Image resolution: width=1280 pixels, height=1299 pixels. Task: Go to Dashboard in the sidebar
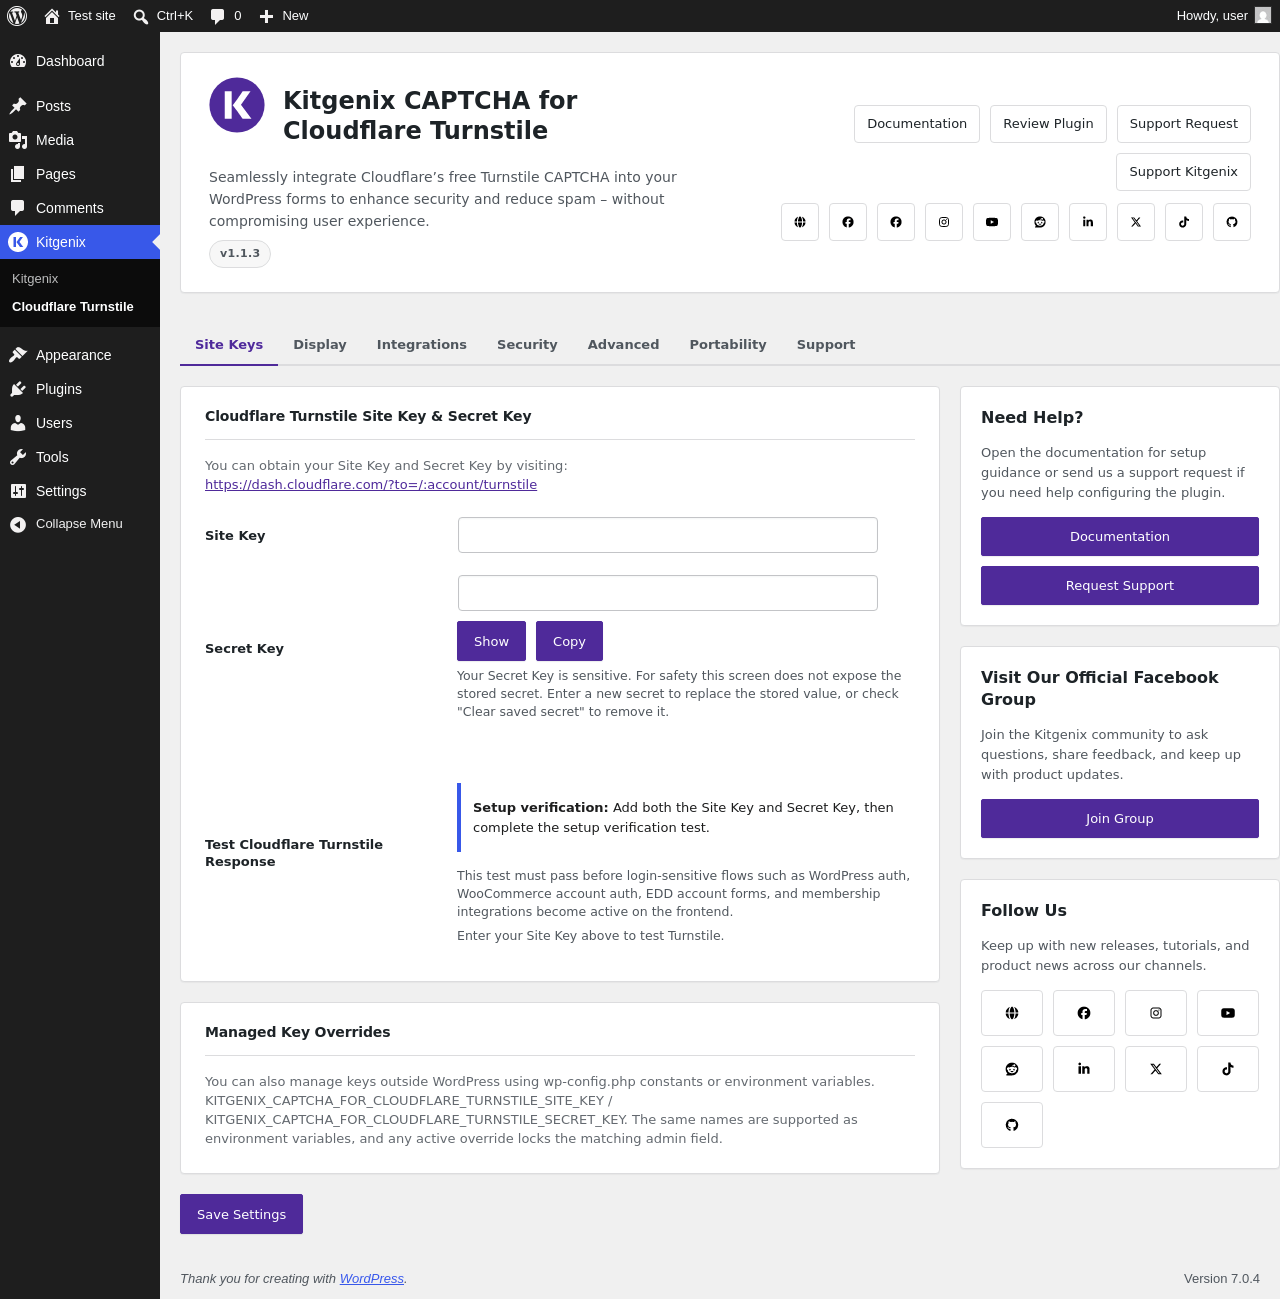click(80, 61)
